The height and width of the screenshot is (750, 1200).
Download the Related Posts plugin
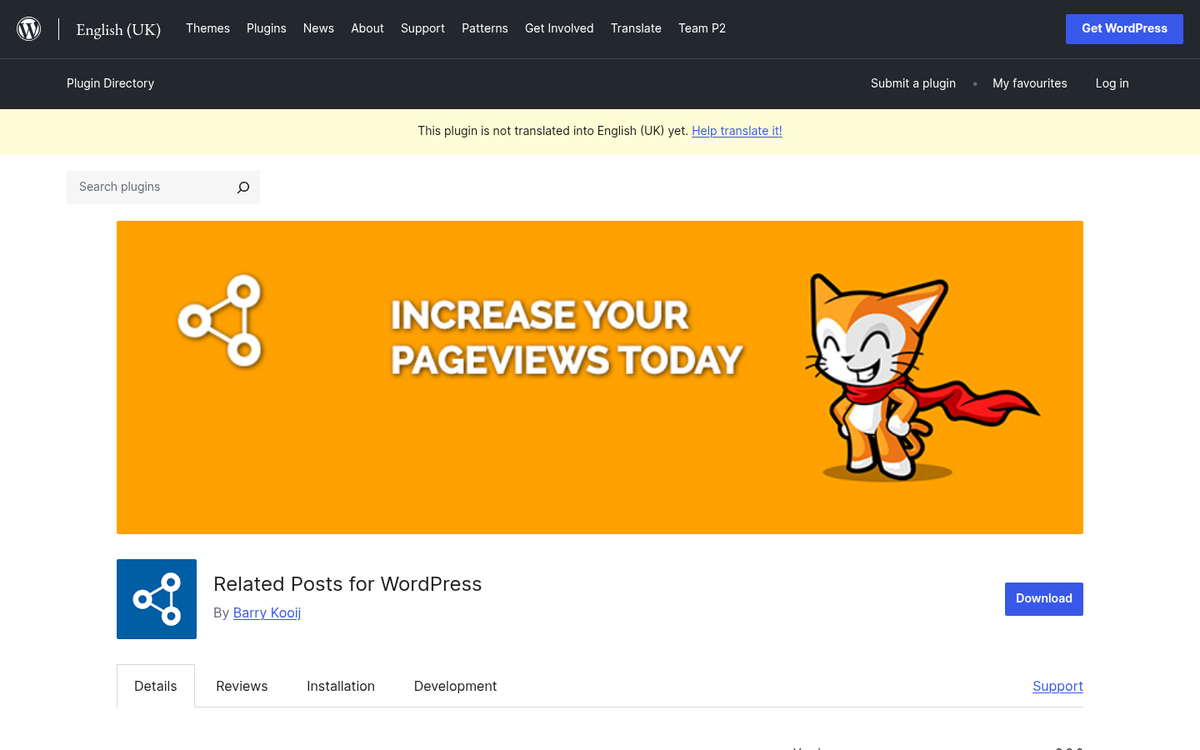(1044, 598)
